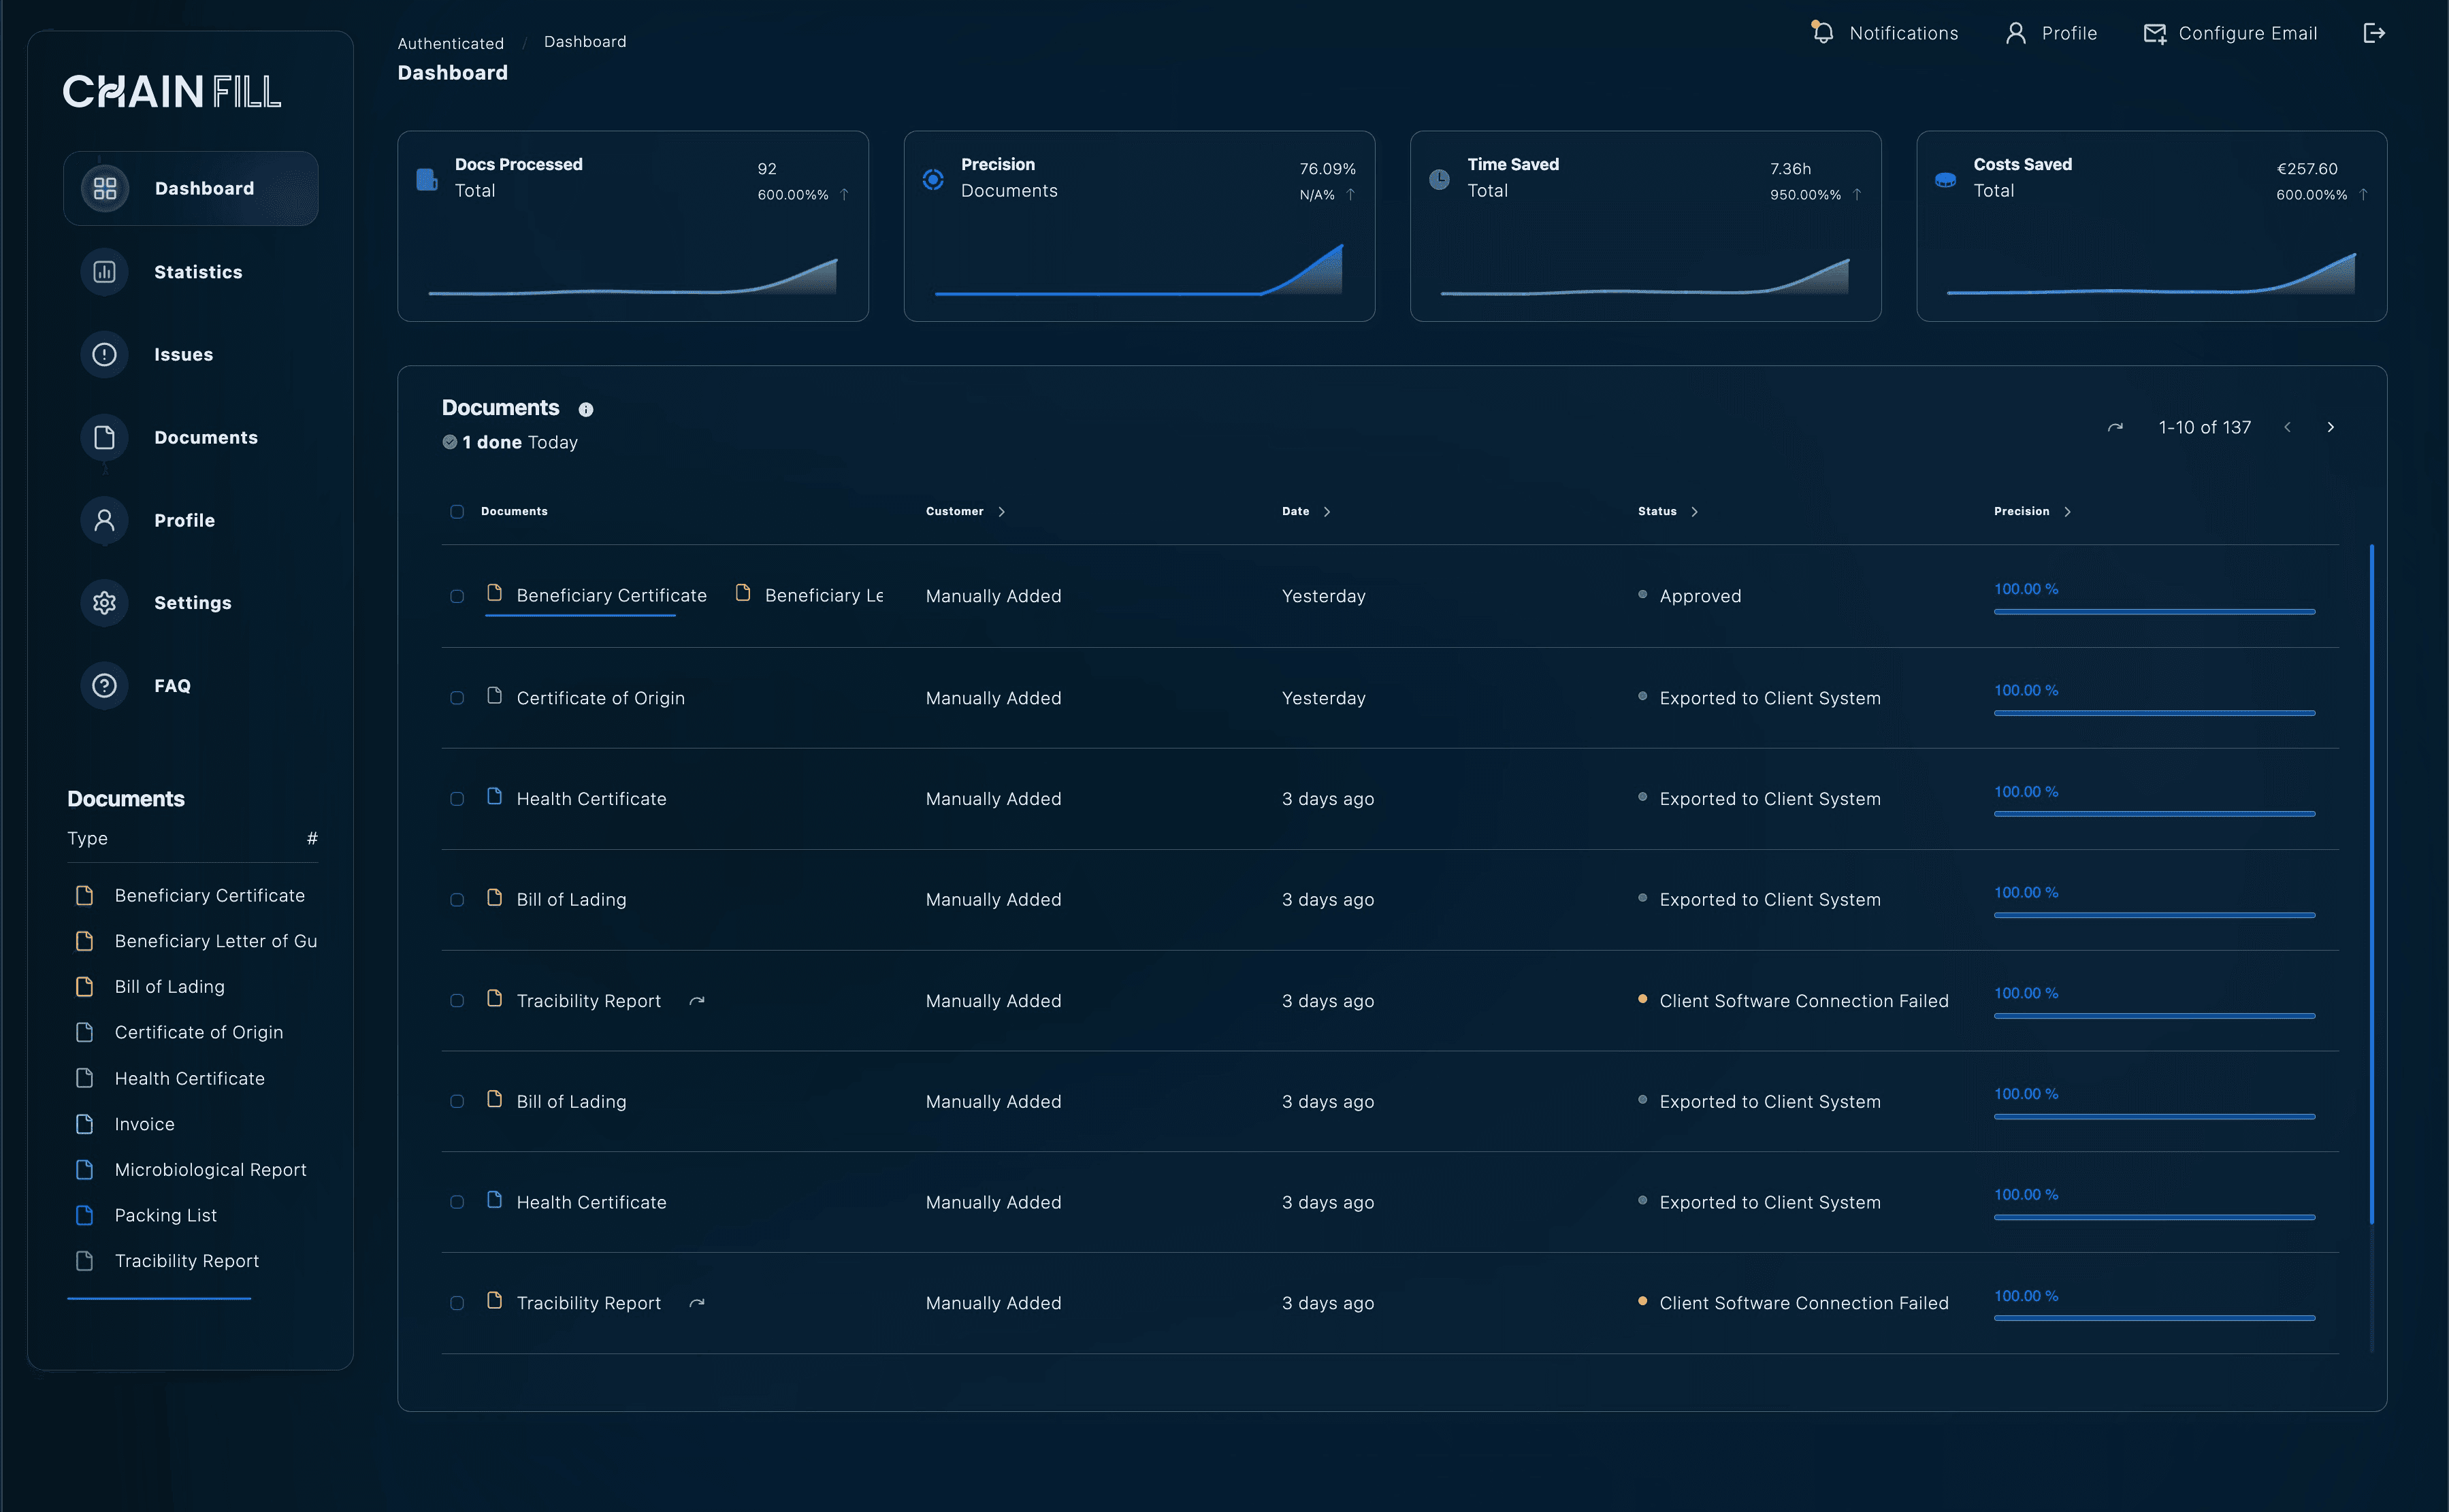This screenshot has height=1512, width=2449.
Task: Go to previous page of documents
Action: [2287, 427]
